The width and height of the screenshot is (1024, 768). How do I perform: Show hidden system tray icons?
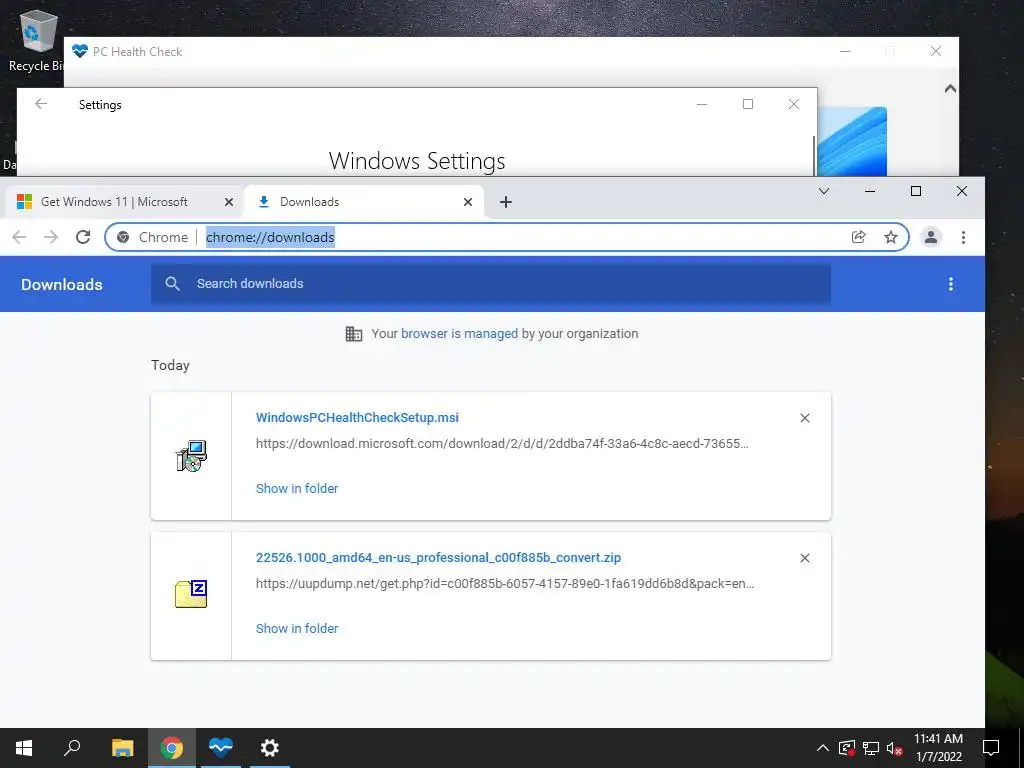point(823,748)
